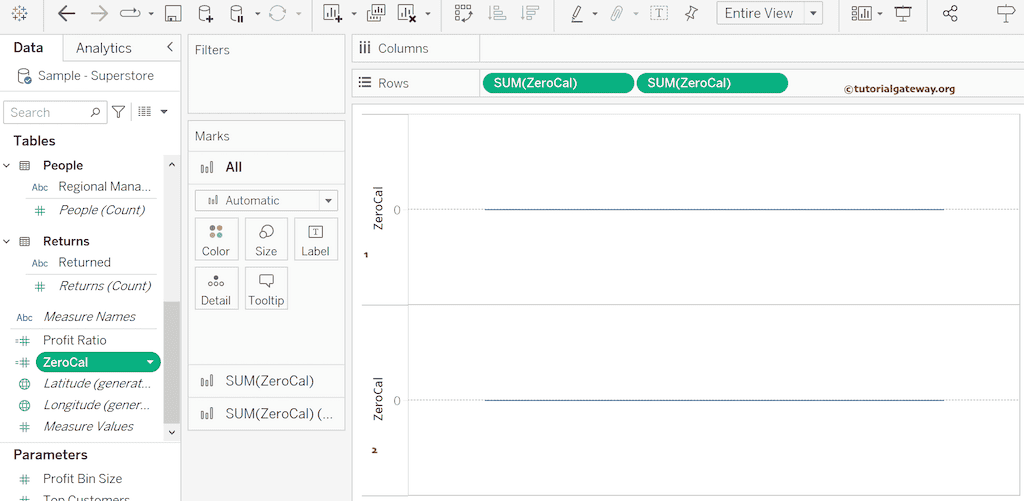Click the Presentation Mode icon
The height and width of the screenshot is (501, 1024).
tap(903, 13)
